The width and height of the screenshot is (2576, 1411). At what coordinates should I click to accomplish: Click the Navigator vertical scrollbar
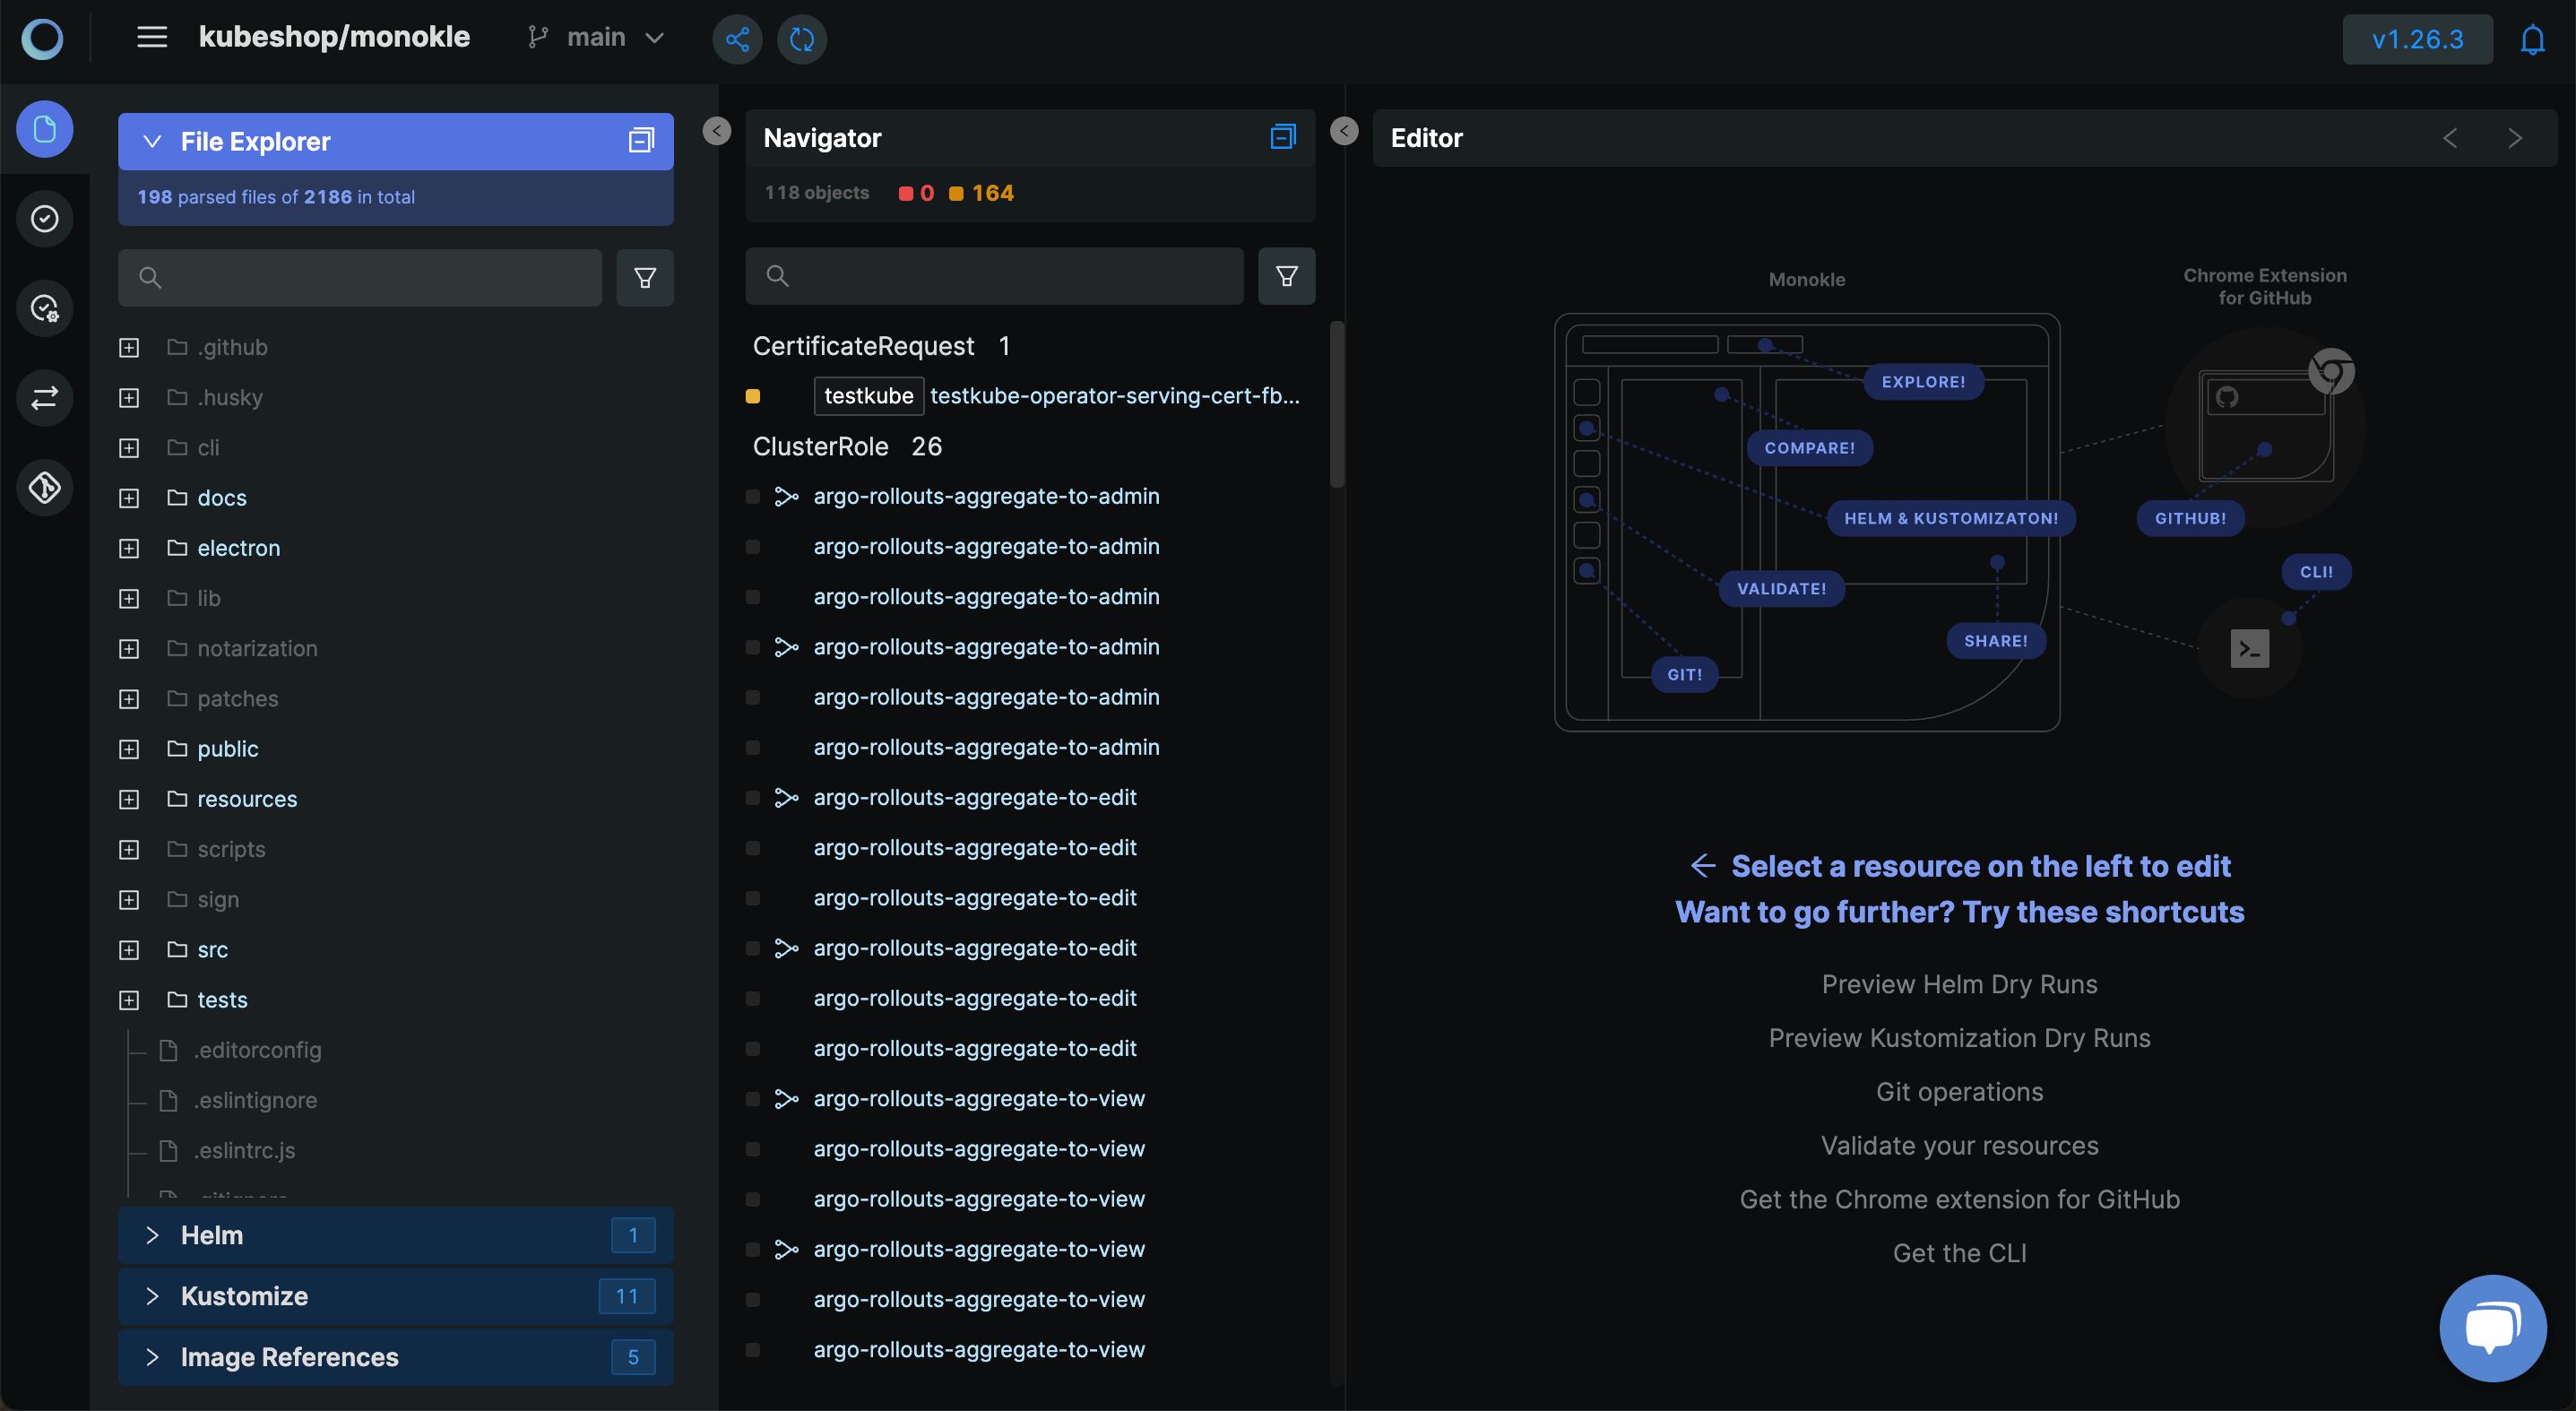(x=1336, y=404)
